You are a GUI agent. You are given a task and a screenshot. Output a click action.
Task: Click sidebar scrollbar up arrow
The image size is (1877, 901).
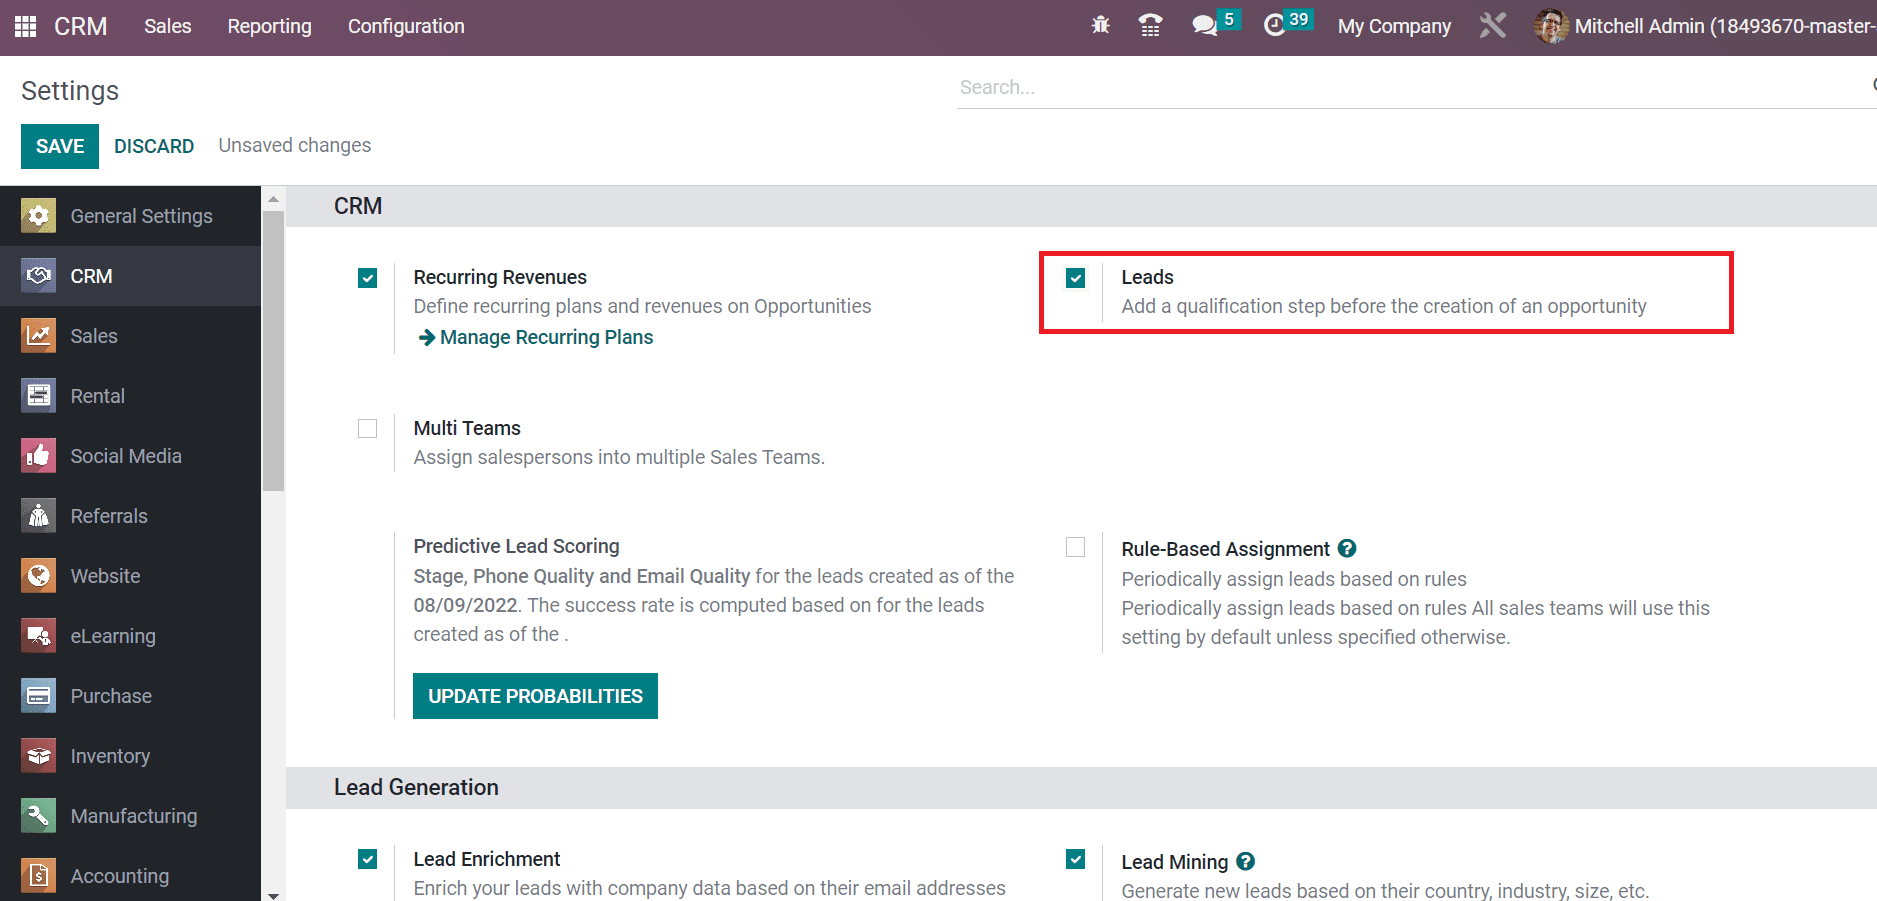coord(273,199)
